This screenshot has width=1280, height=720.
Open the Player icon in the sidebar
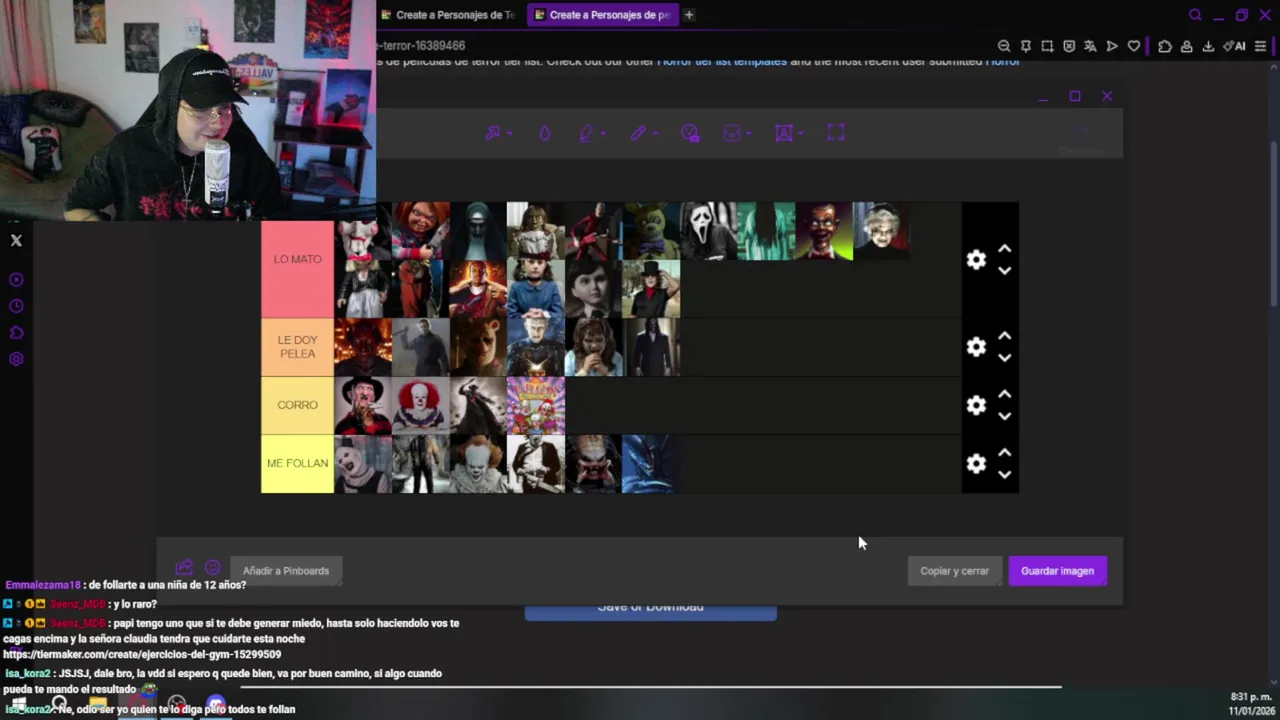click(x=16, y=280)
